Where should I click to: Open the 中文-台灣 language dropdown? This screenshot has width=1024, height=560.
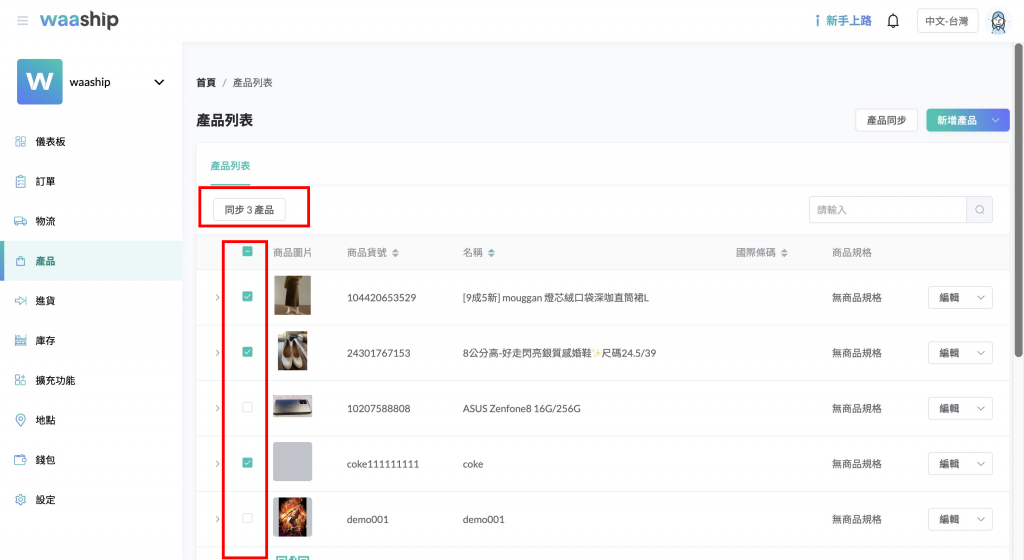click(947, 21)
